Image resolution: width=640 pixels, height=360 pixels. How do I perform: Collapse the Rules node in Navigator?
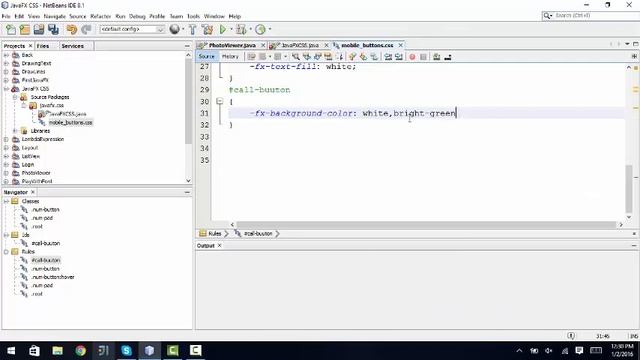[6, 252]
